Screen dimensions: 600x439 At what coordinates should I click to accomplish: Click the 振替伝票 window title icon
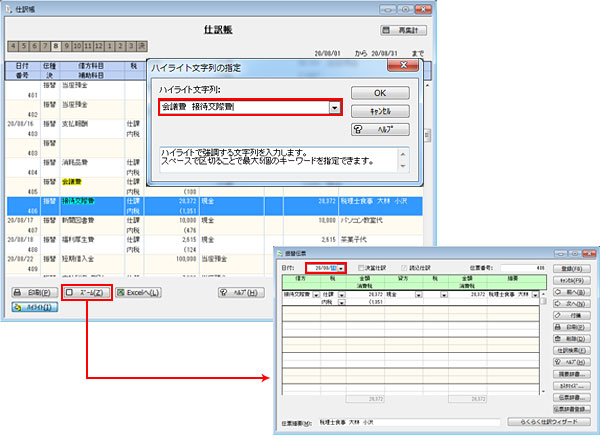280,253
